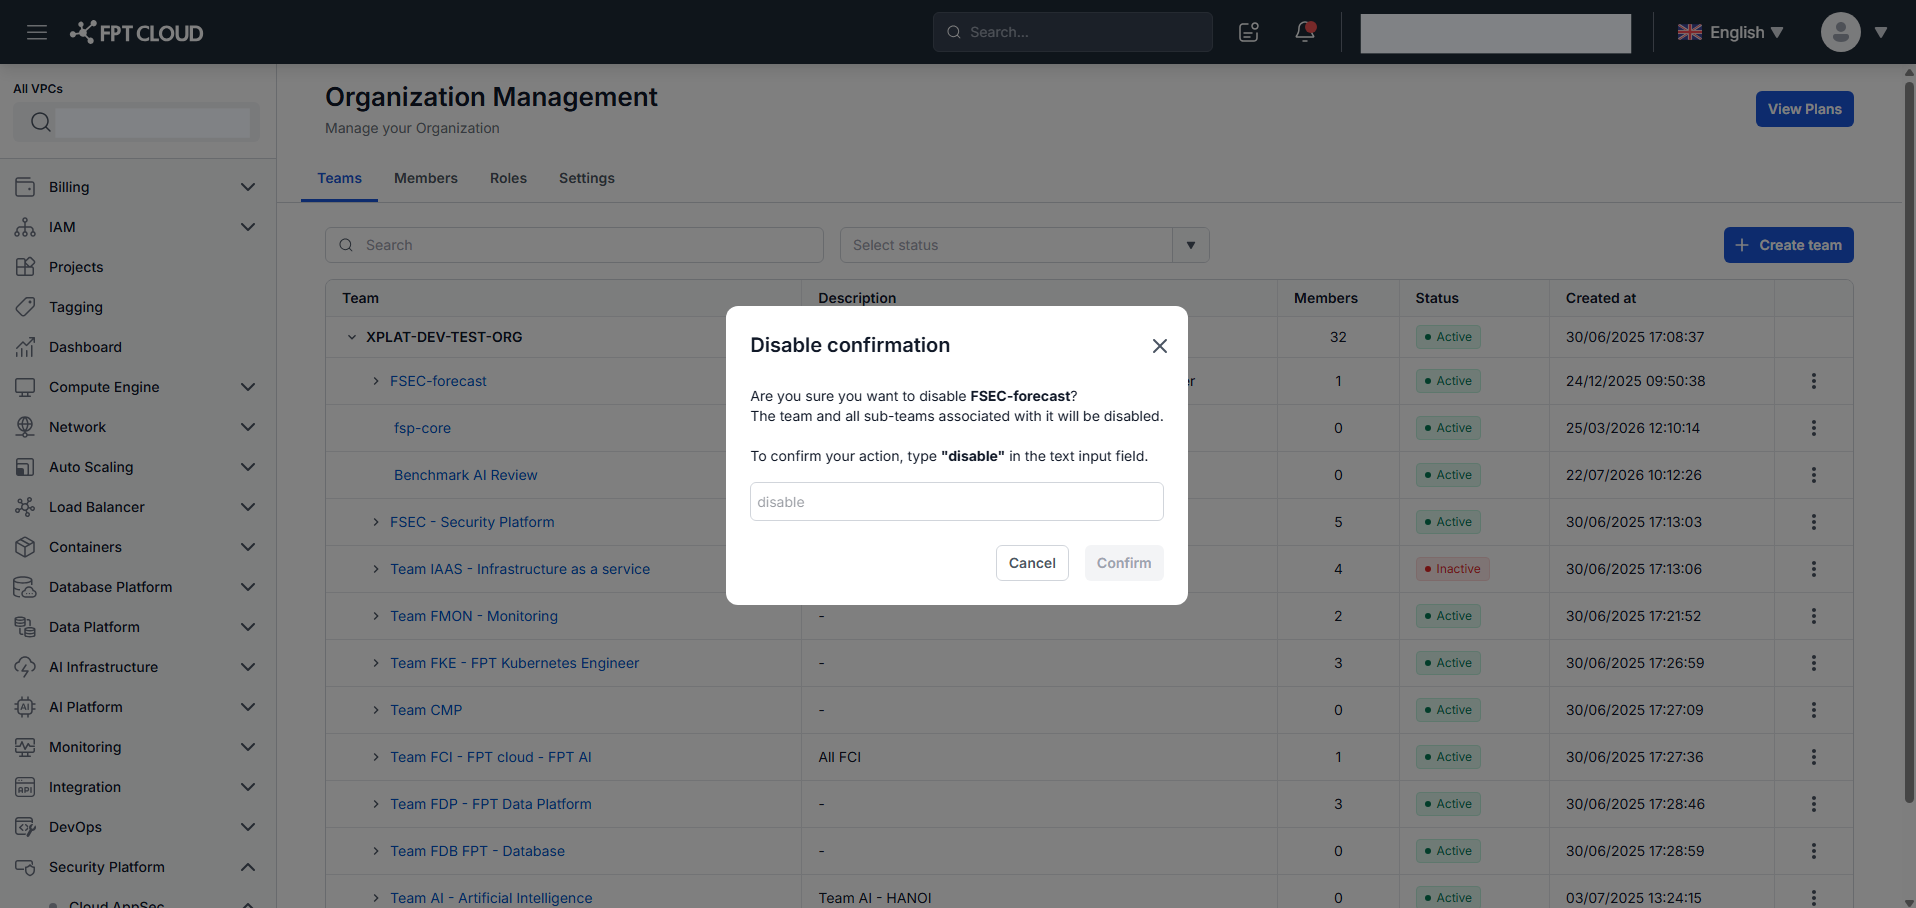Open the Select status dropdown
Viewport: 1916px width, 908px height.
(x=1024, y=245)
